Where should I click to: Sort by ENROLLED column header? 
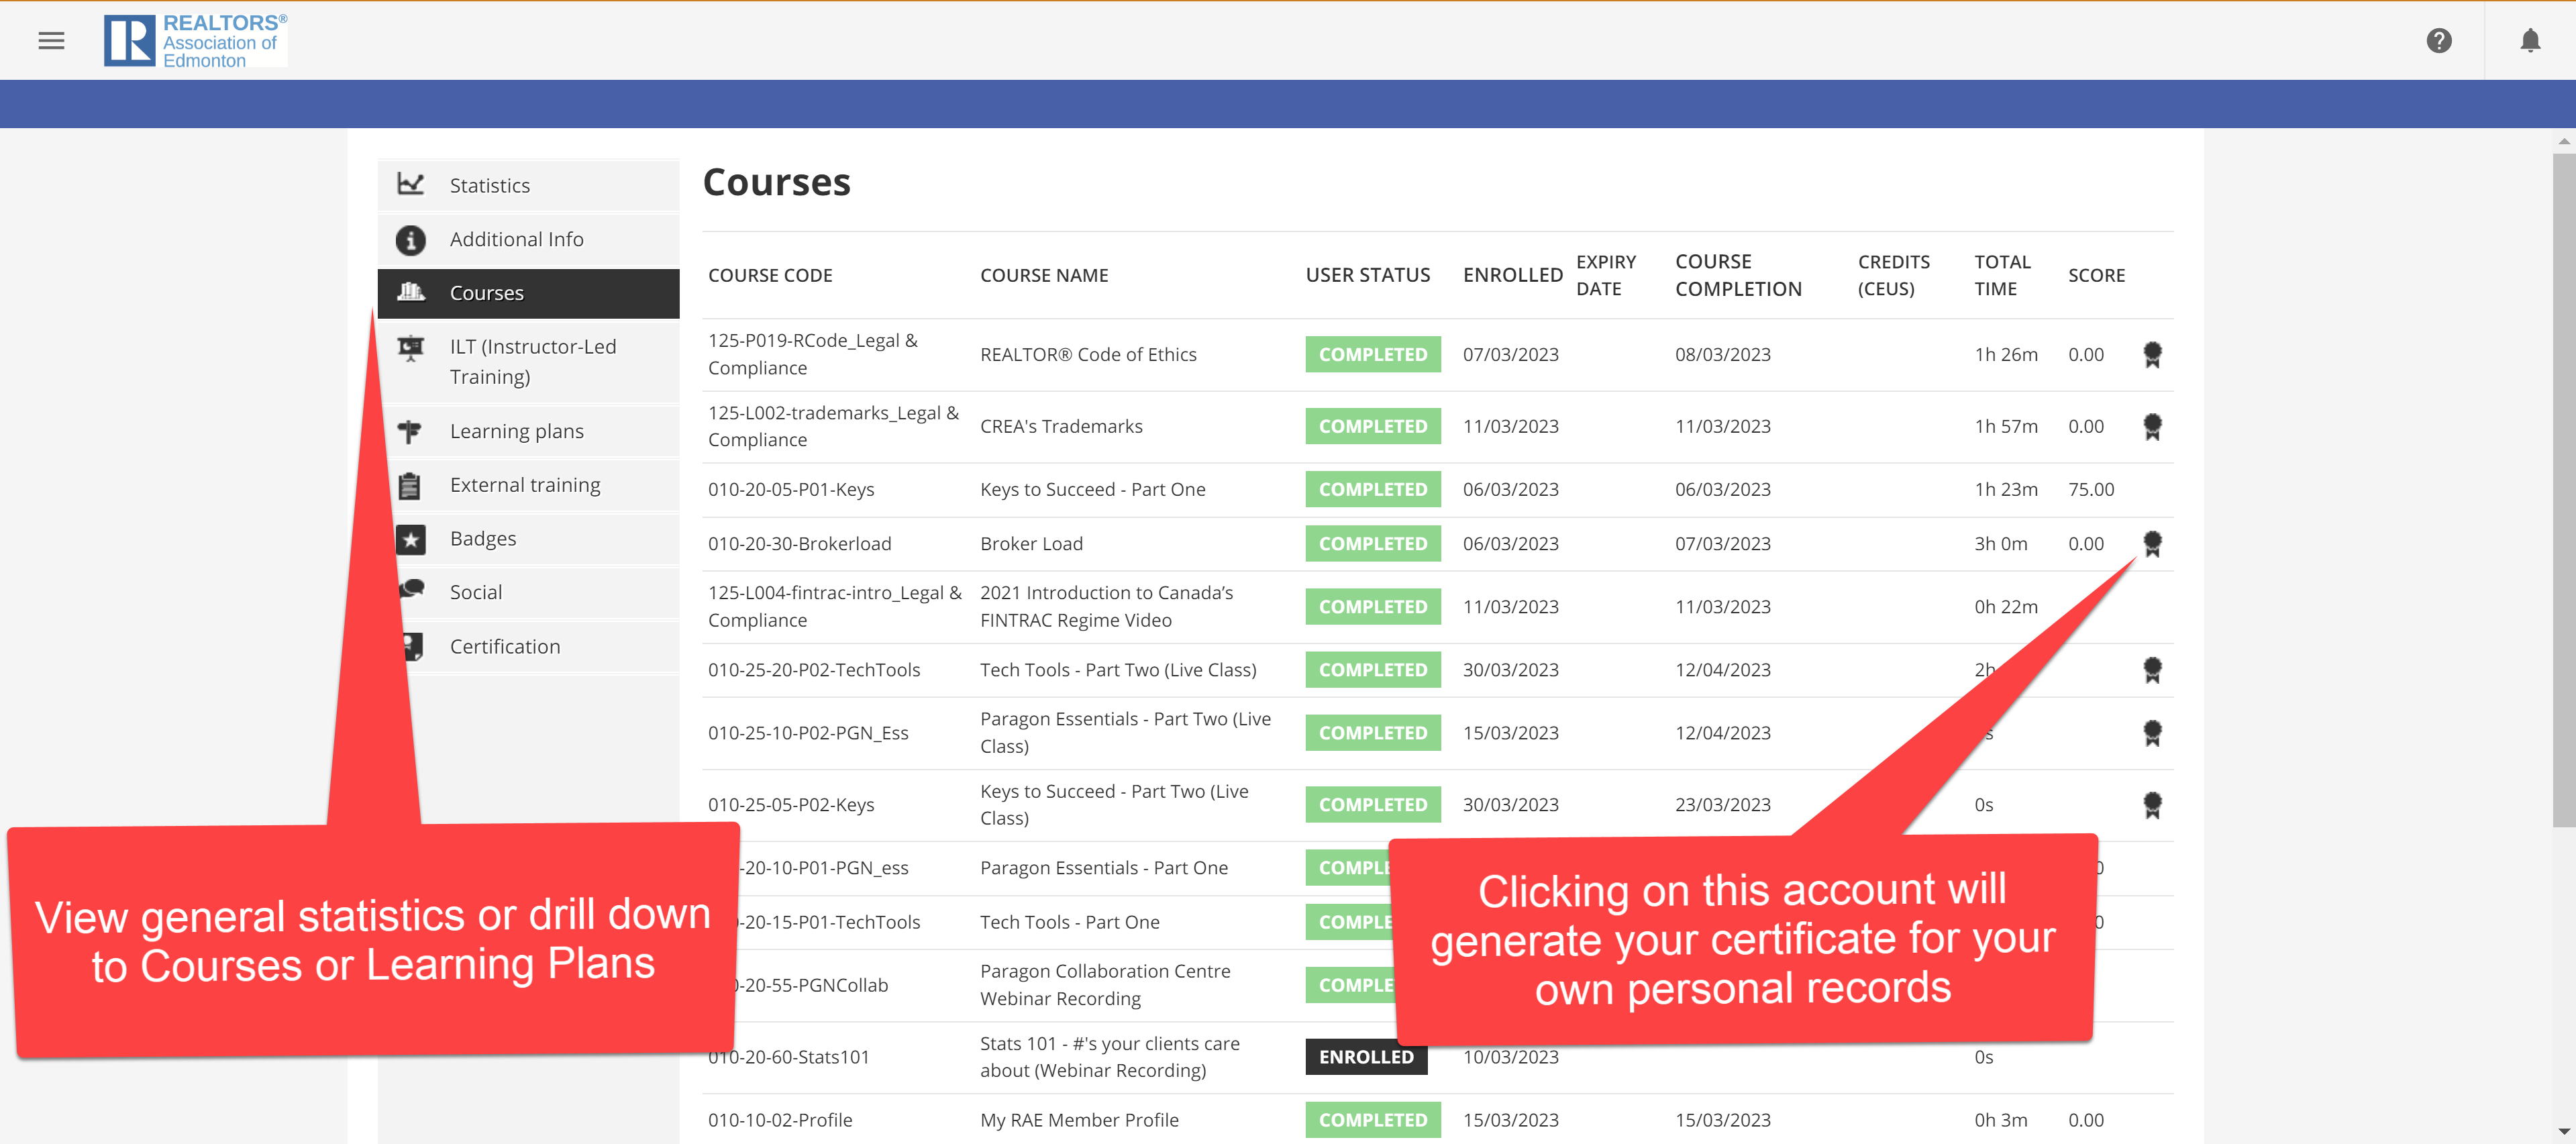click(1512, 275)
